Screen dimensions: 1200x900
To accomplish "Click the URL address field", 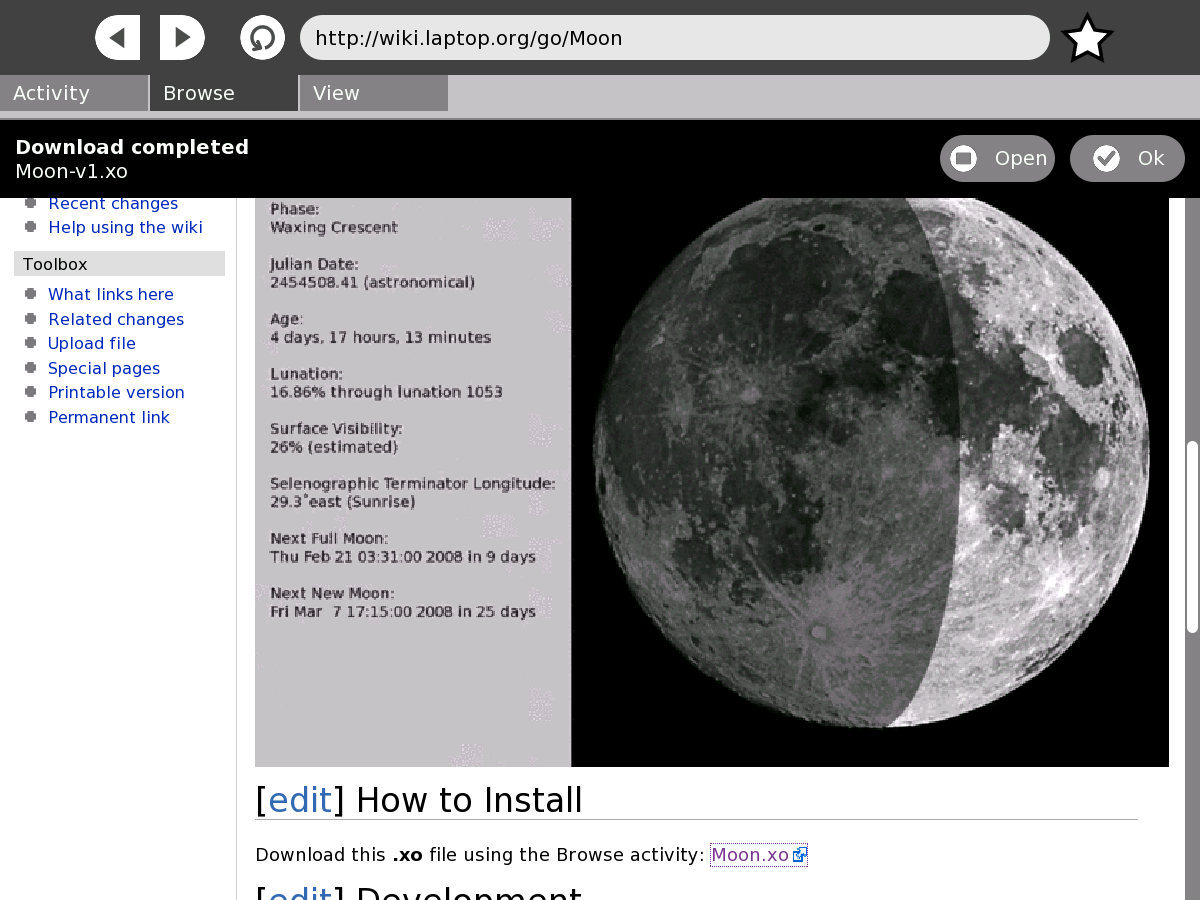I will [674, 38].
